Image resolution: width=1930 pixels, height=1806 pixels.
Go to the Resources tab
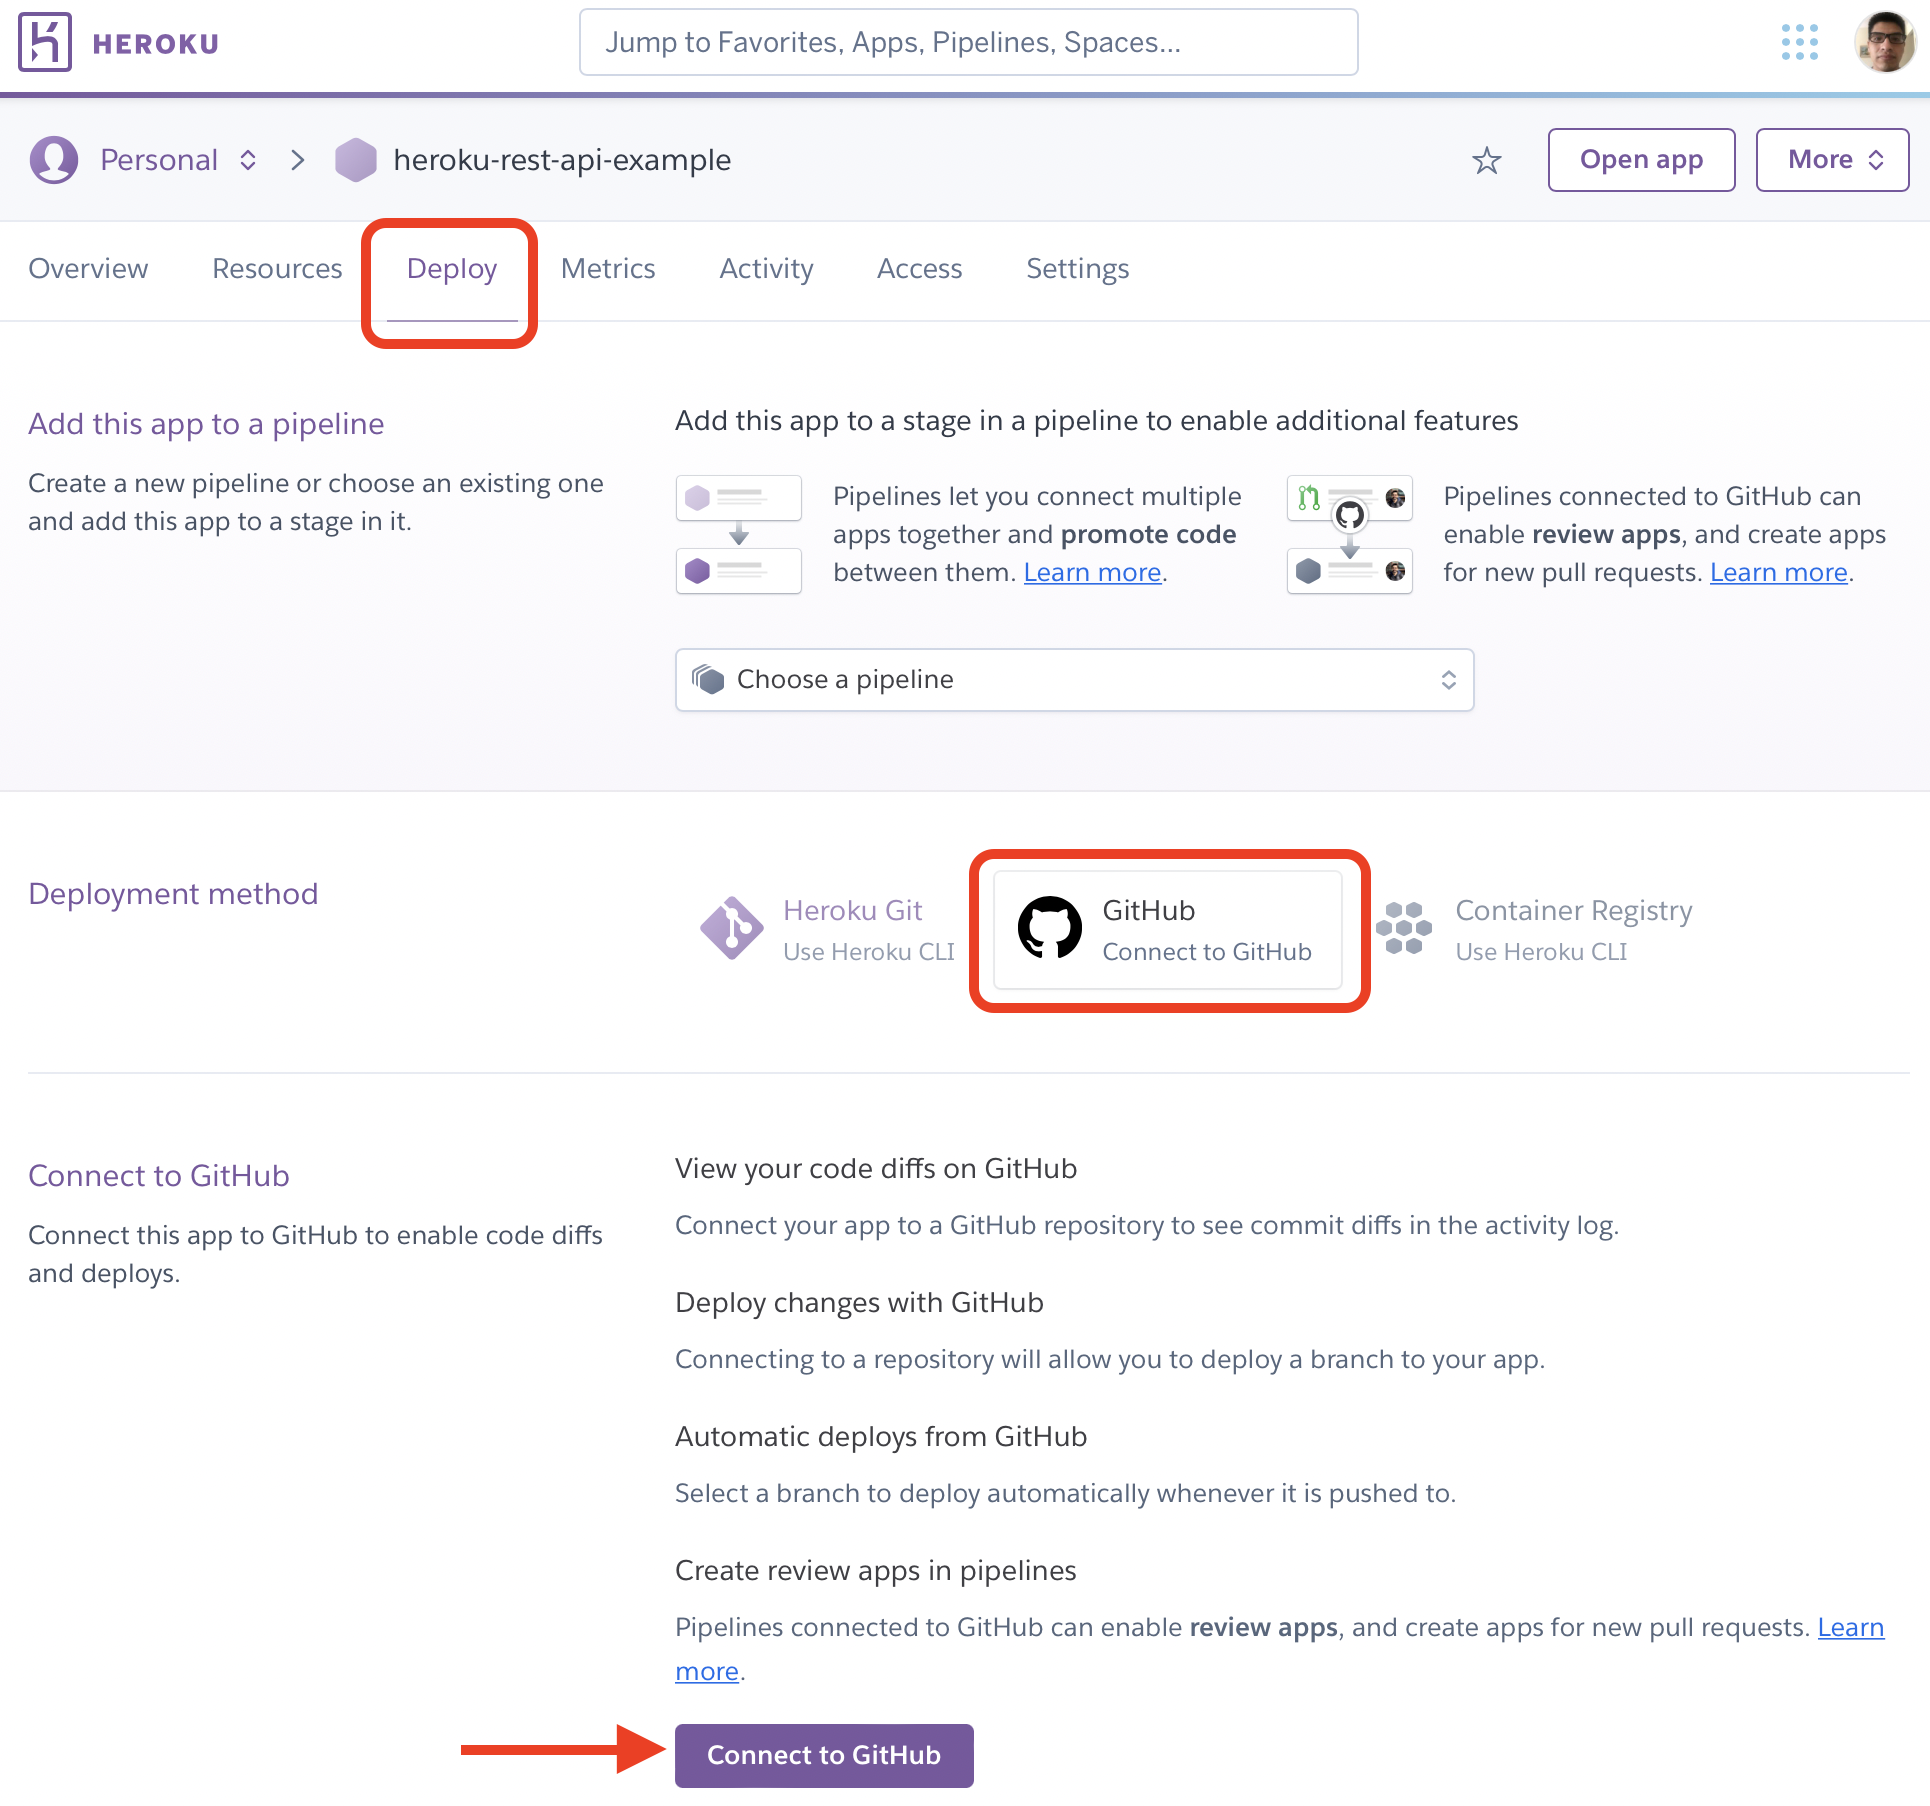point(277,269)
